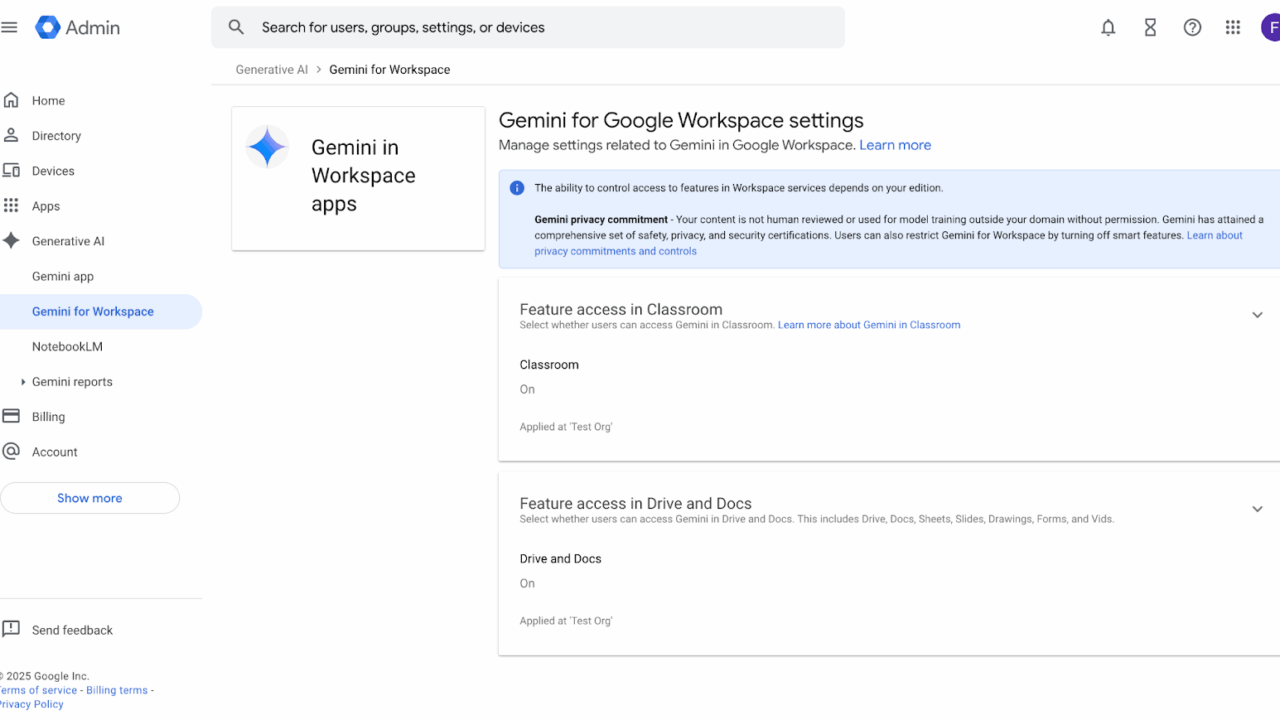Open Learn more about Gemini in Classroom
Screen dimensions: 1280x720
tap(869, 325)
